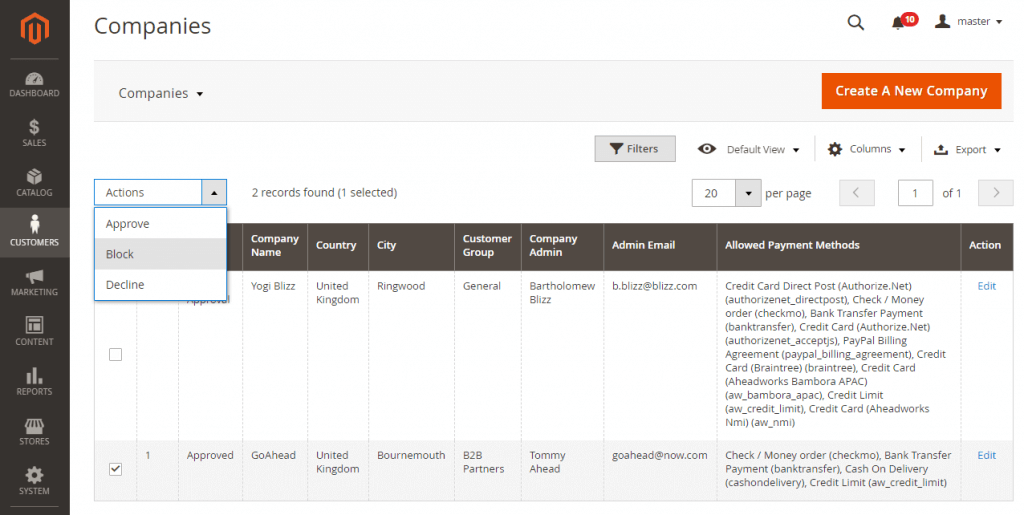Open the Catalog sidebar section

(x=34, y=183)
